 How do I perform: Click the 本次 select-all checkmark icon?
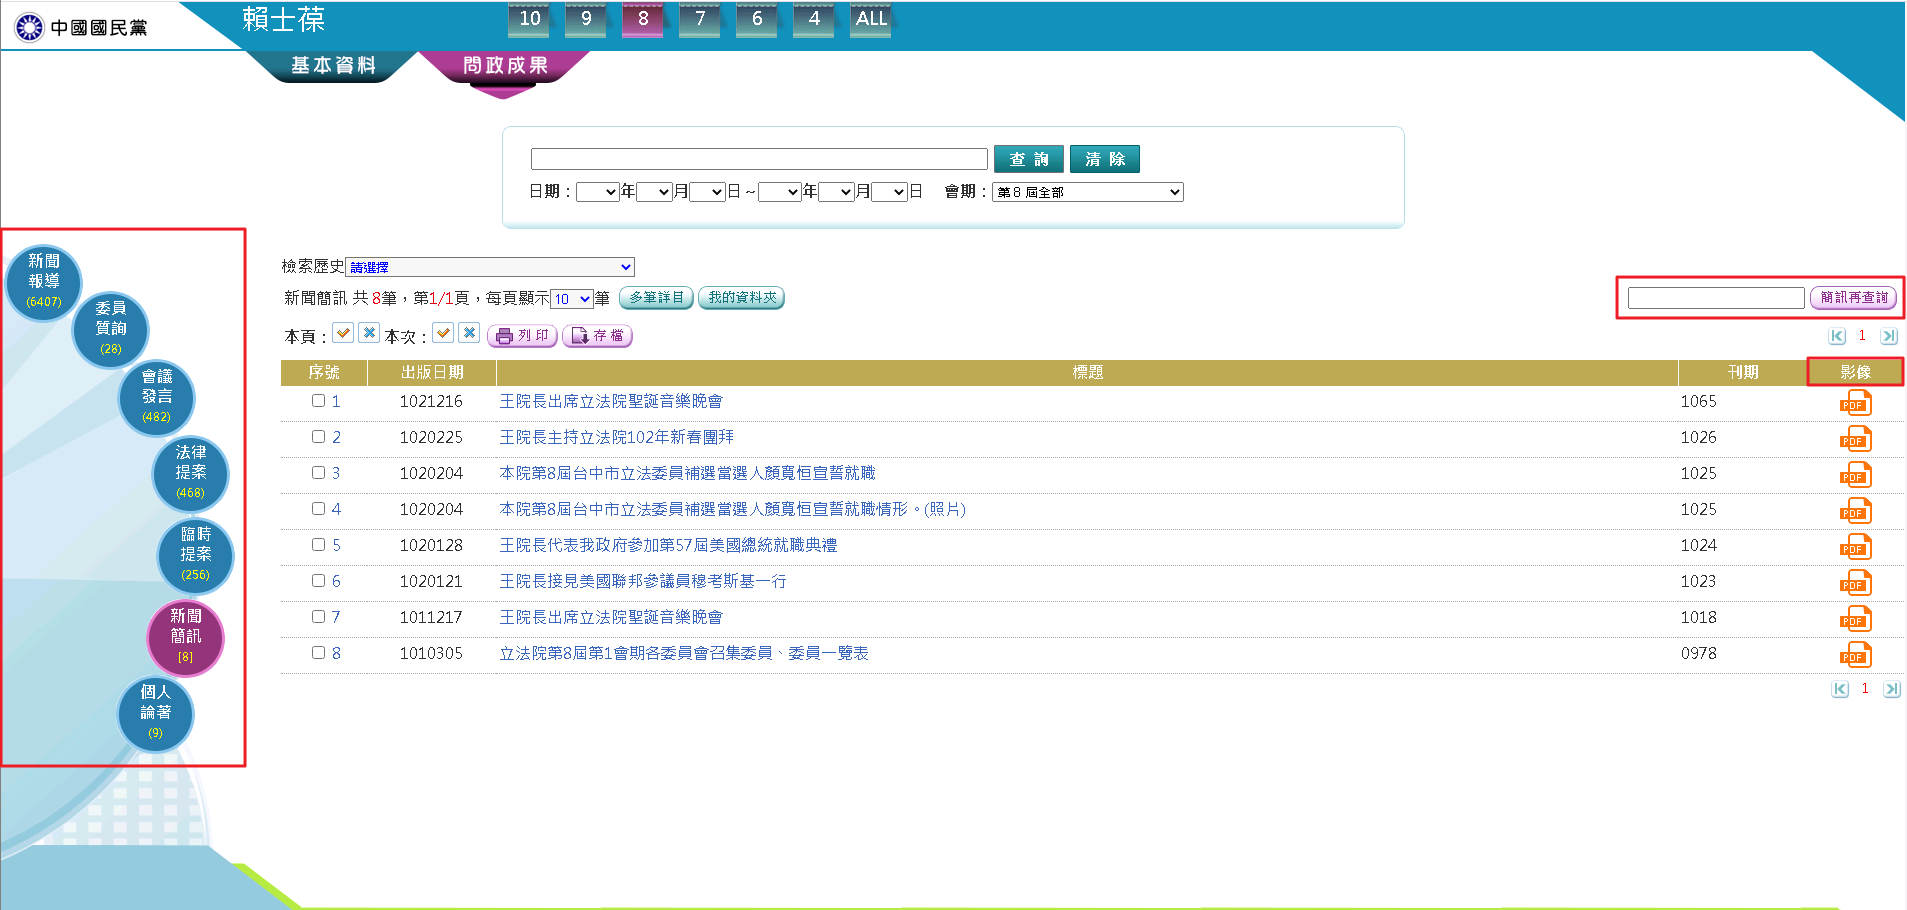(x=443, y=333)
